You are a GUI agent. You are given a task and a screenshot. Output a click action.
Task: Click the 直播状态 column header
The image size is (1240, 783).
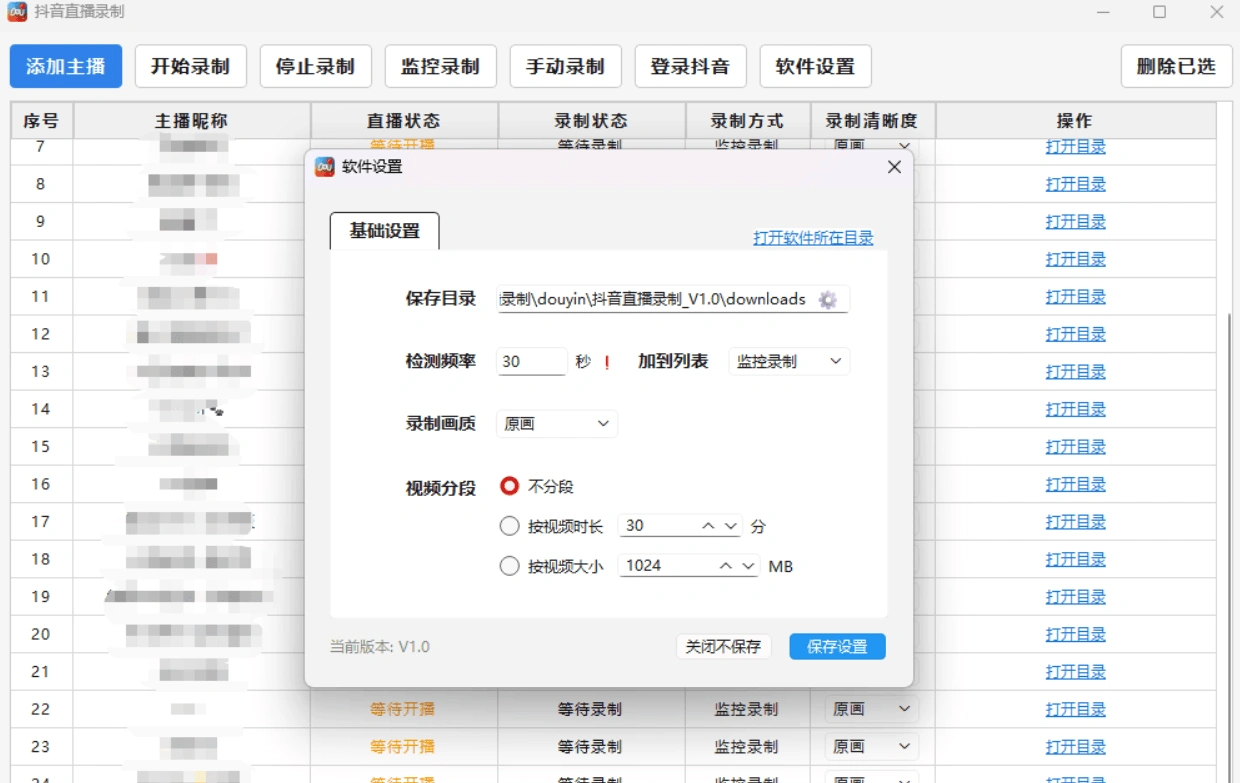coord(404,121)
